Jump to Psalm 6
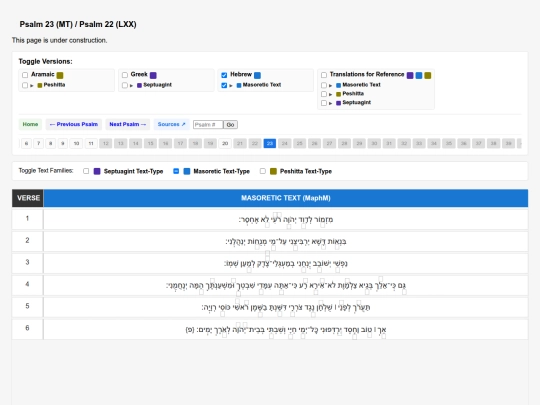Image resolution: width=540 pixels, height=405 pixels. [x=27, y=144]
